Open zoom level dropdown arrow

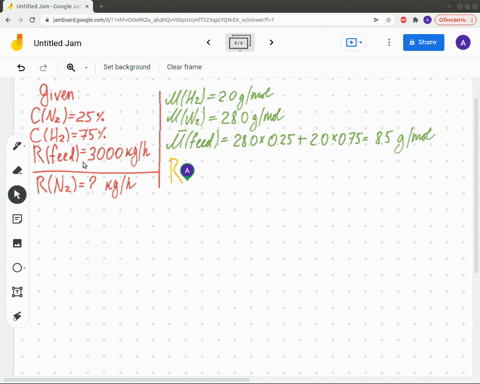[86, 68]
